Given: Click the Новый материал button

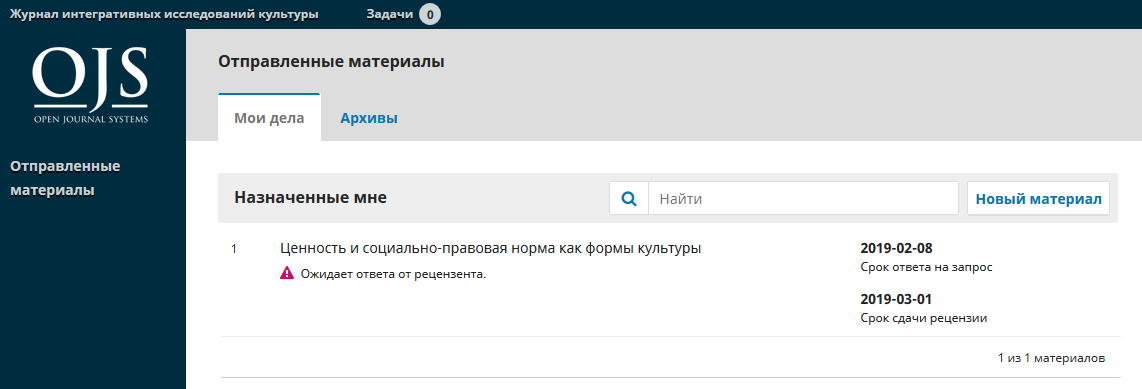Looking at the screenshot, I should coord(1038,198).
